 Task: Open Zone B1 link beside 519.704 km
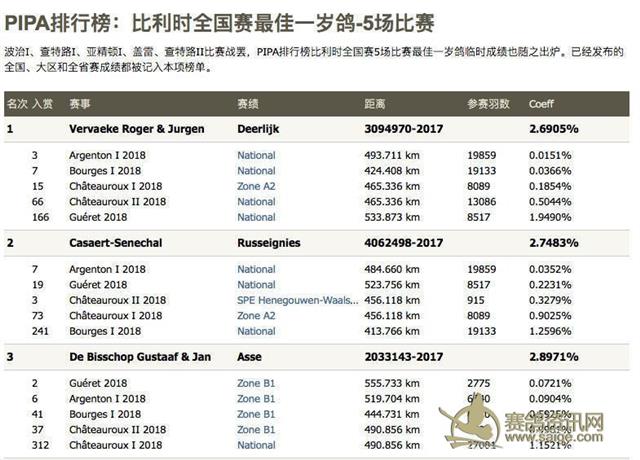point(256,399)
